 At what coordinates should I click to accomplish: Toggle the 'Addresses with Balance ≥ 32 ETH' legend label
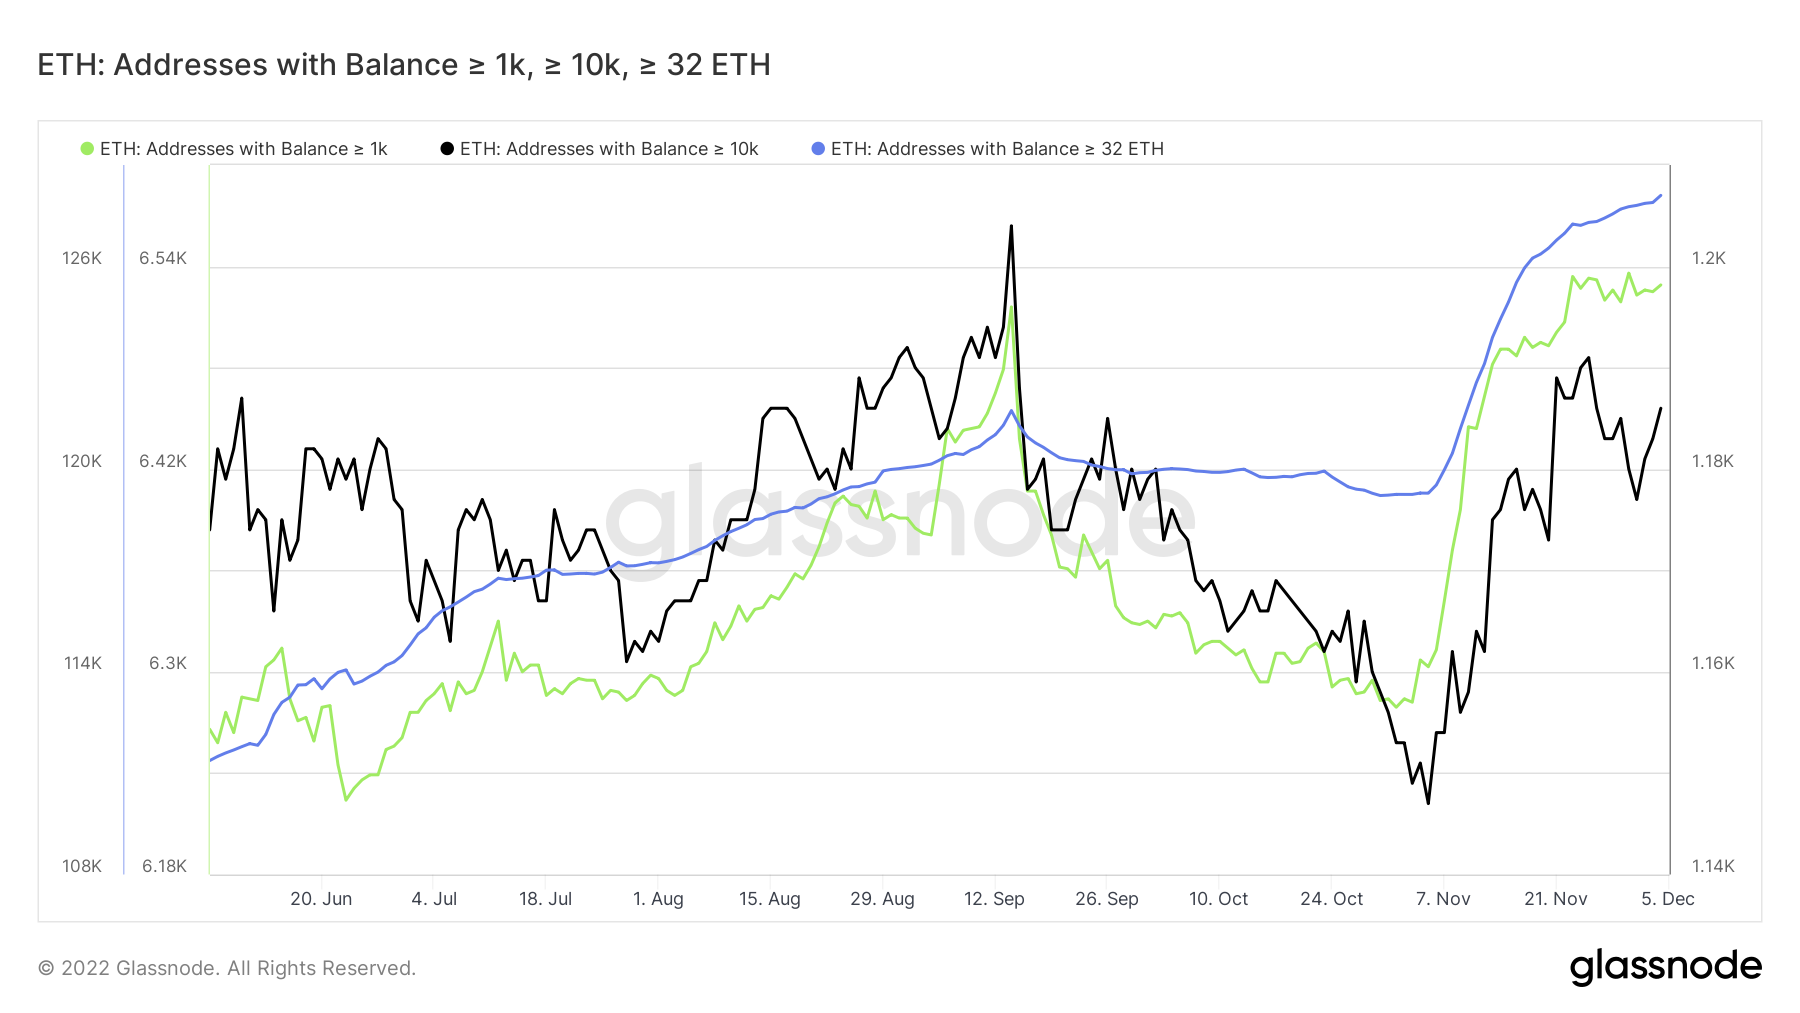(997, 149)
